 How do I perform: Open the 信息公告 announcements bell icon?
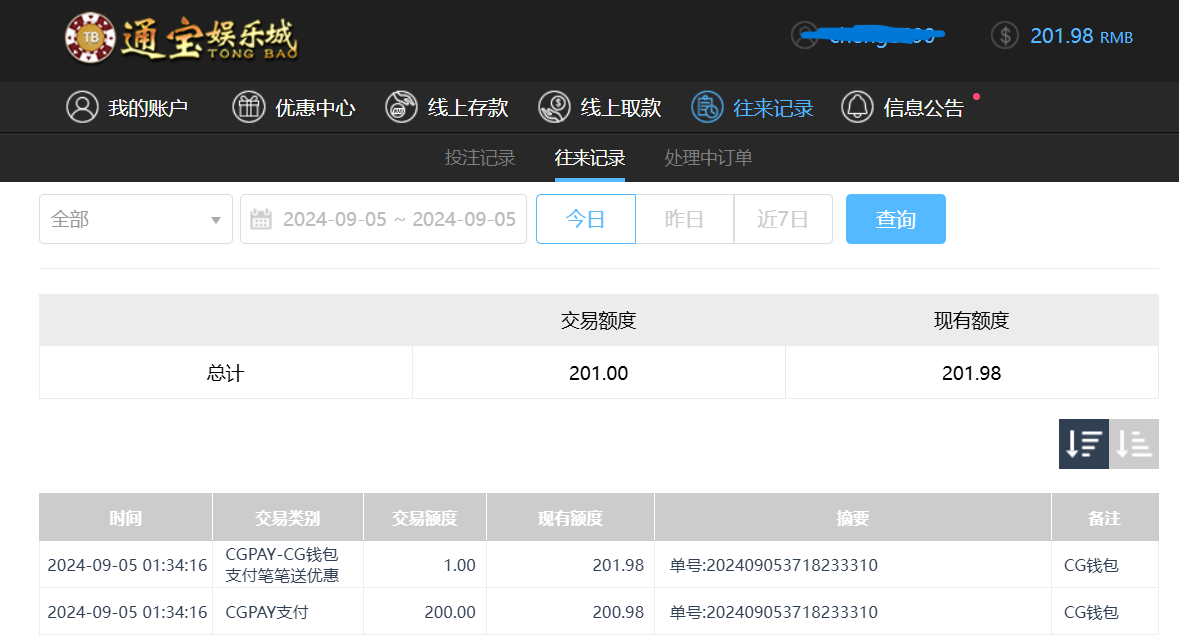pos(856,107)
